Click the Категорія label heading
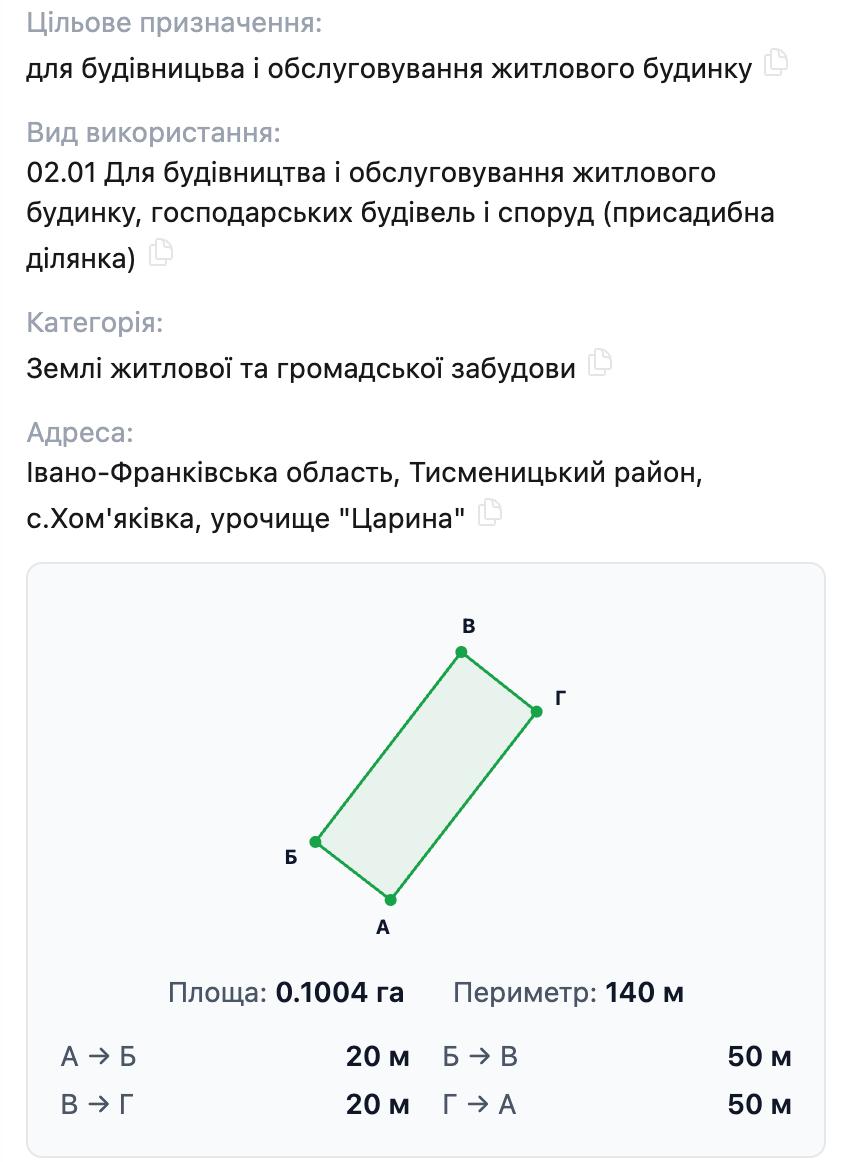This screenshot has height=1162, width=852. (x=95, y=323)
